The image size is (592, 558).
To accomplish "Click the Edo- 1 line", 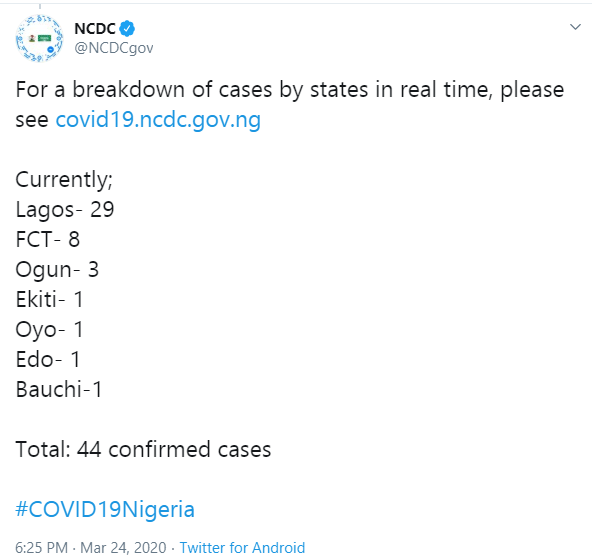I will point(48,359).
